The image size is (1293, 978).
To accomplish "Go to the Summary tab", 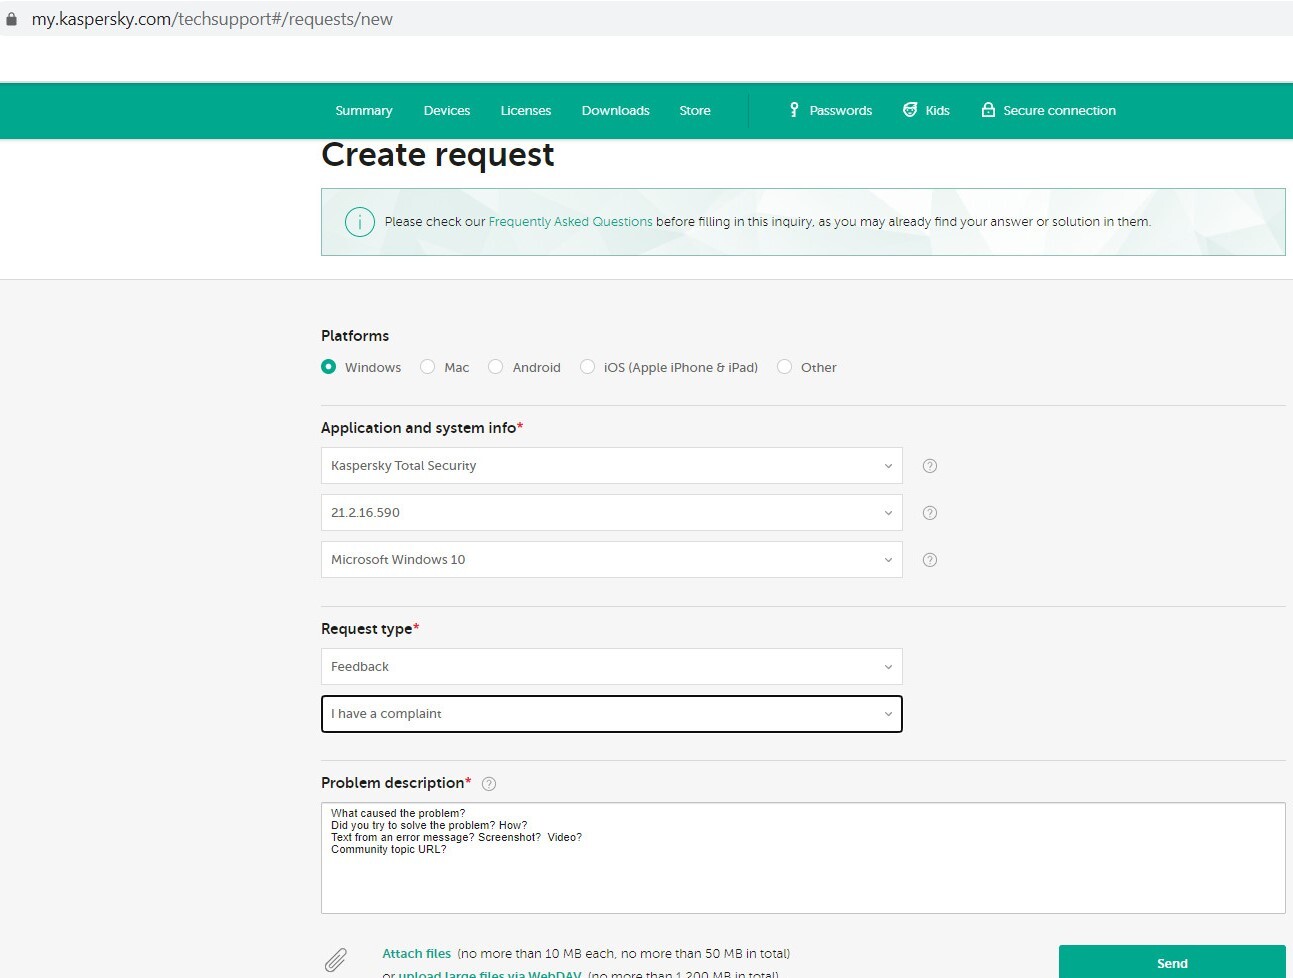I will (x=364, y=111).
